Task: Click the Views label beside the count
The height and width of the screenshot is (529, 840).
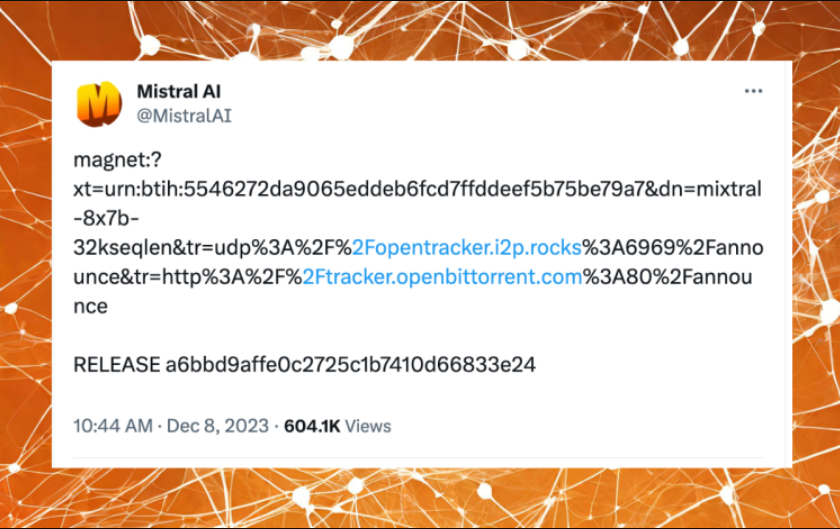Action: [368, 426]
